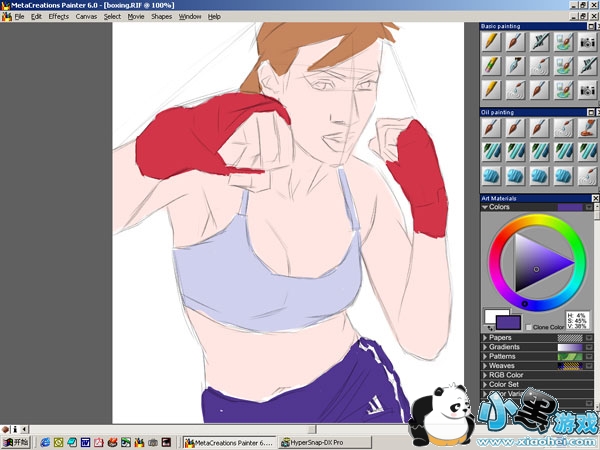The height and width of the screenshot is (450, 600).
Task: Open the Effects menu
Action: point(59,17)
